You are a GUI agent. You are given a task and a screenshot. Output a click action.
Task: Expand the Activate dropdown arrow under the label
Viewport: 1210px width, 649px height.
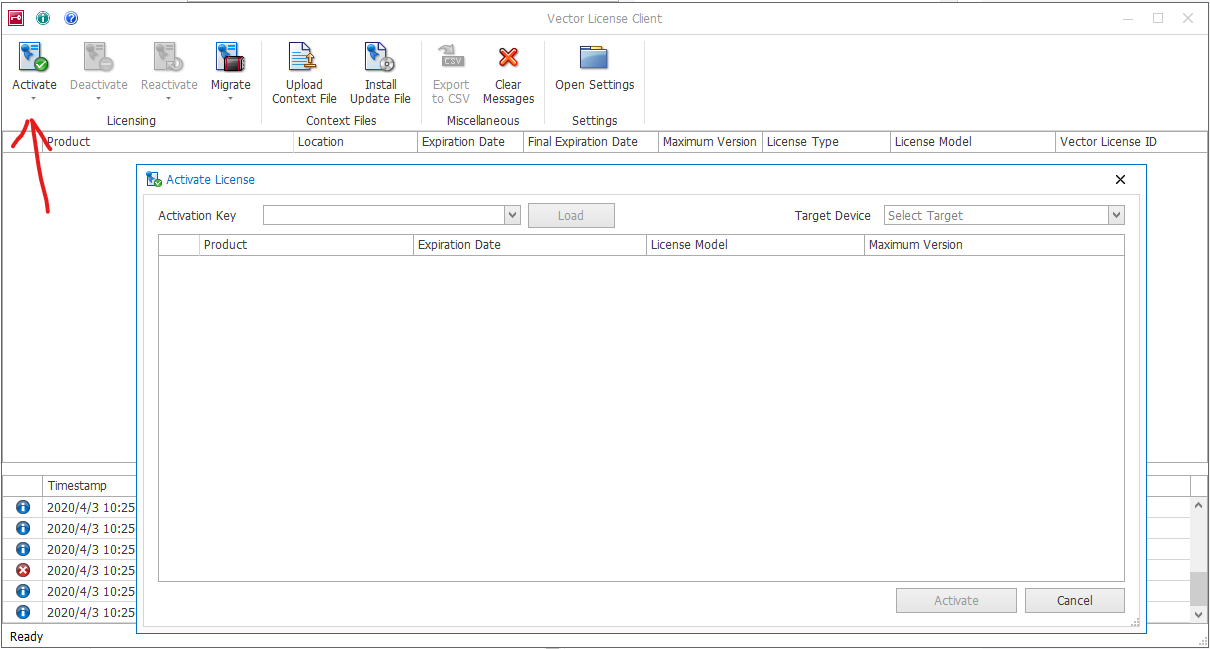coord(34,99)
